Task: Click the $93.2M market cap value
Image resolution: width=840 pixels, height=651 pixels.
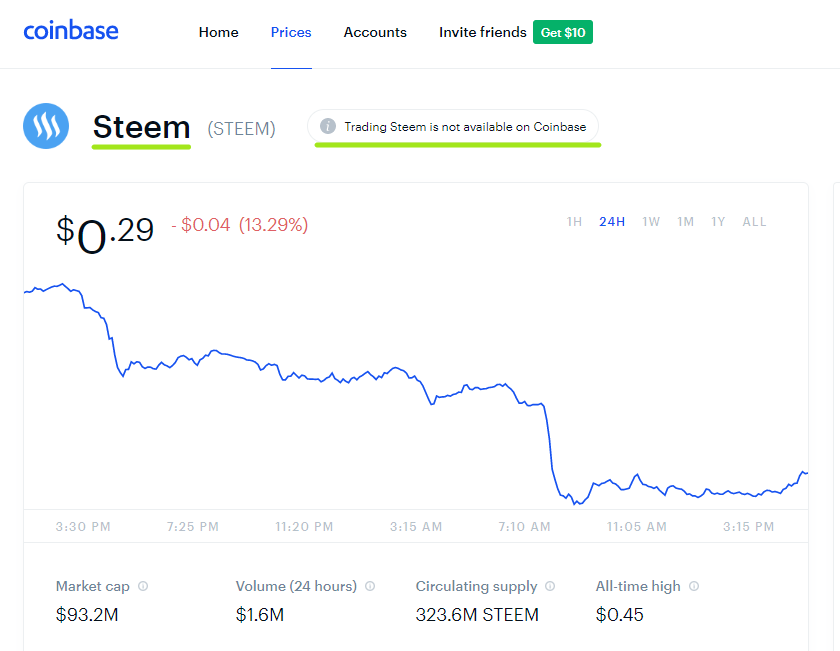Action: [x=87, y=615]
